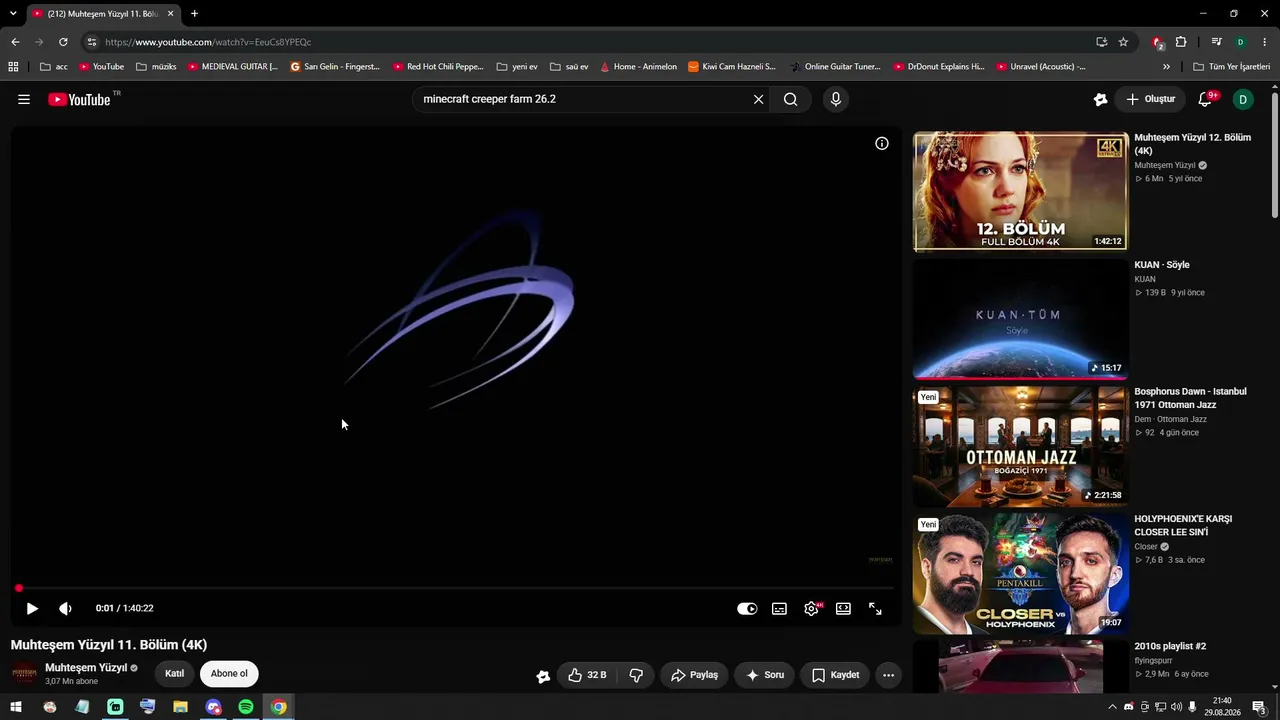Enter fullscreen mode
Viewport: 1280px width, 720px height.
[875, 608]
